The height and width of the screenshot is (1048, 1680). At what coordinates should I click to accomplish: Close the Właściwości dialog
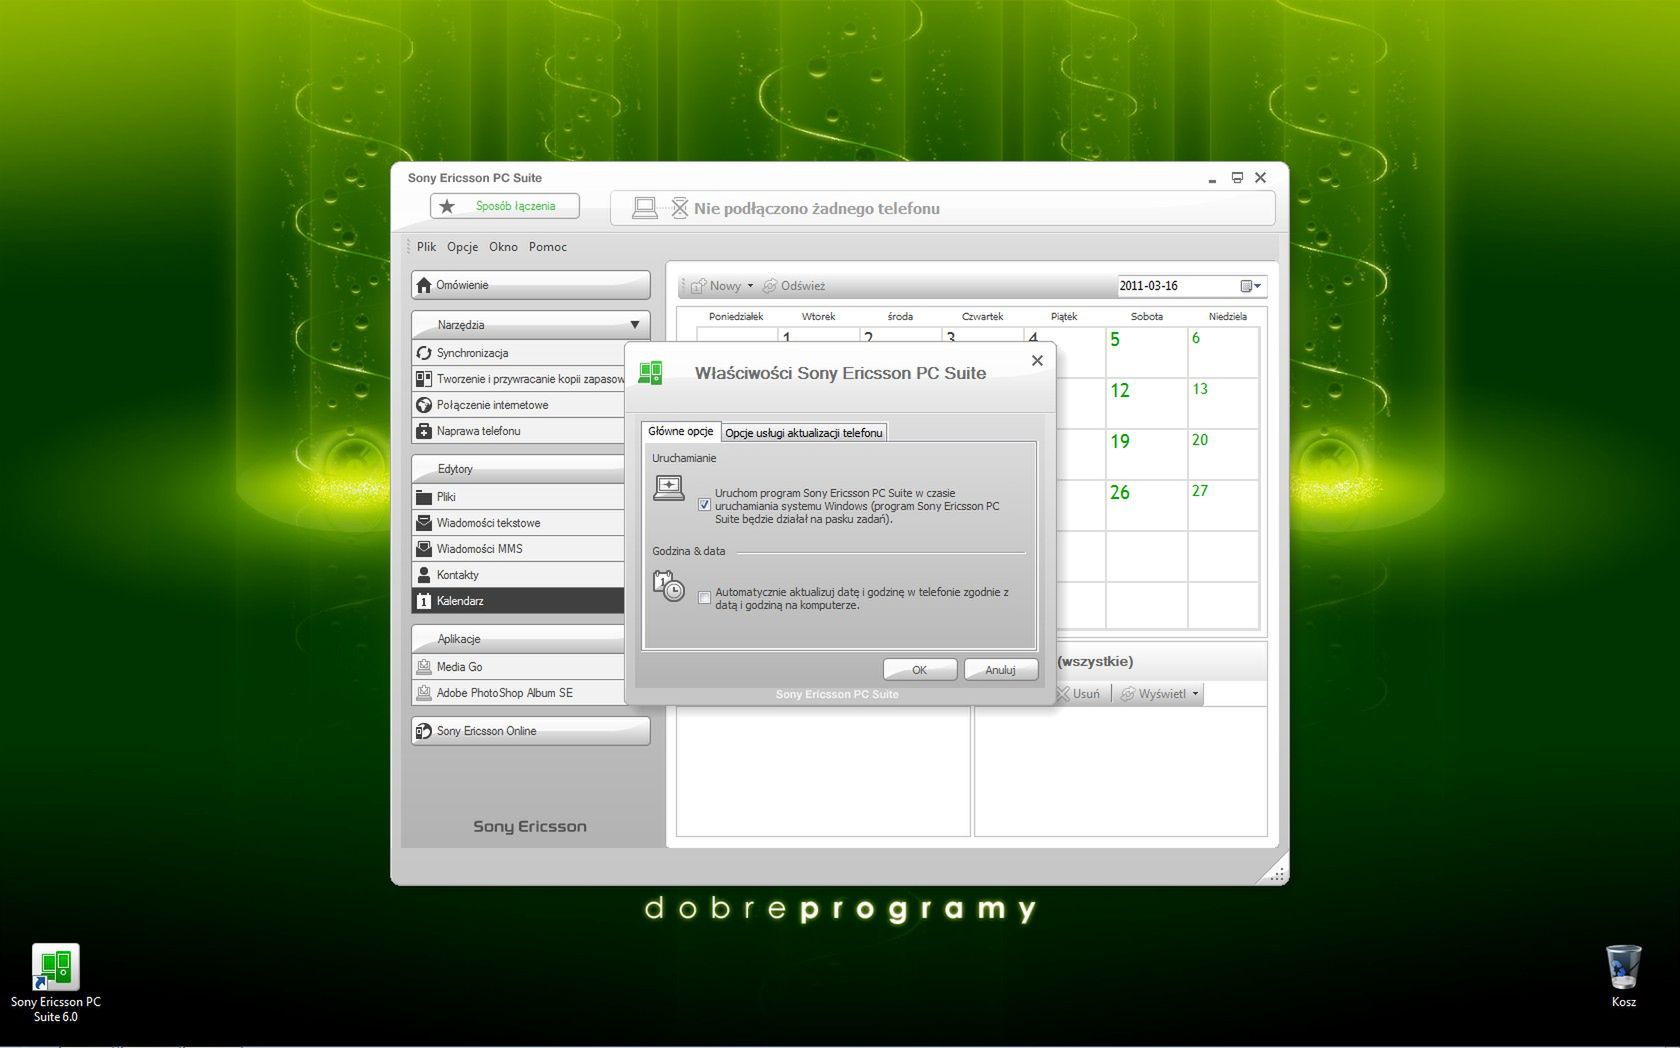click(1037, 360)
